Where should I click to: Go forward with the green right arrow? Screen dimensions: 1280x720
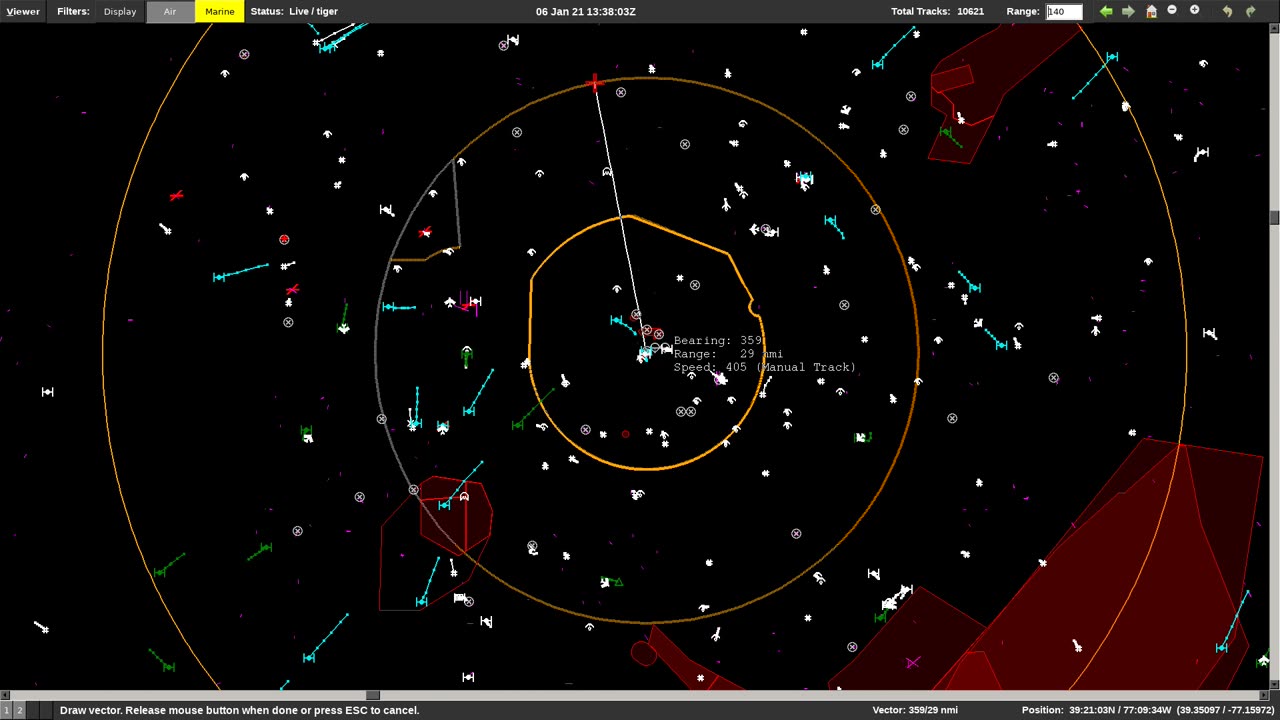click(x=1128, y=11)
